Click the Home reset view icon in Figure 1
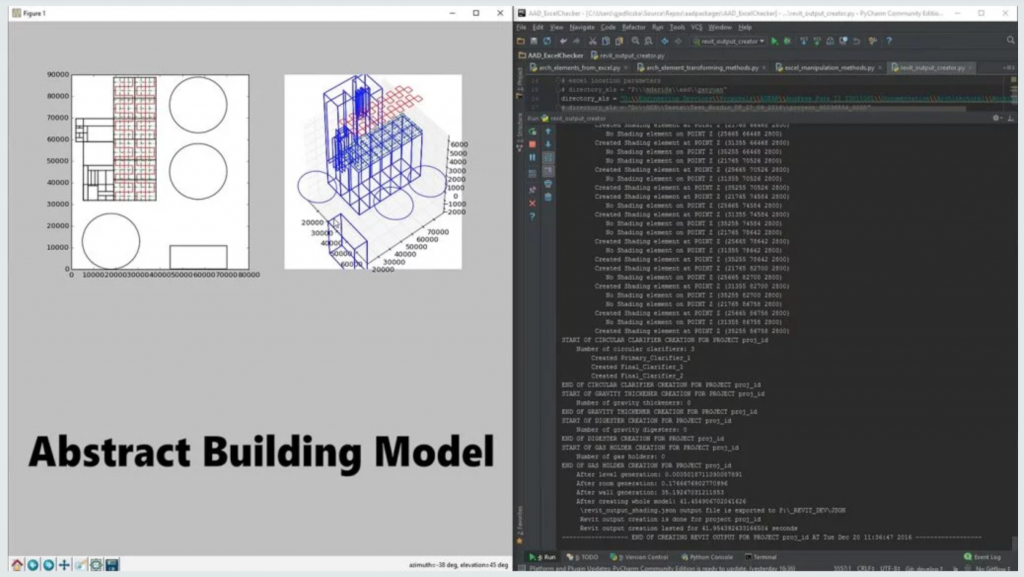Viewport: 1024px width, 577px height. 17,565
